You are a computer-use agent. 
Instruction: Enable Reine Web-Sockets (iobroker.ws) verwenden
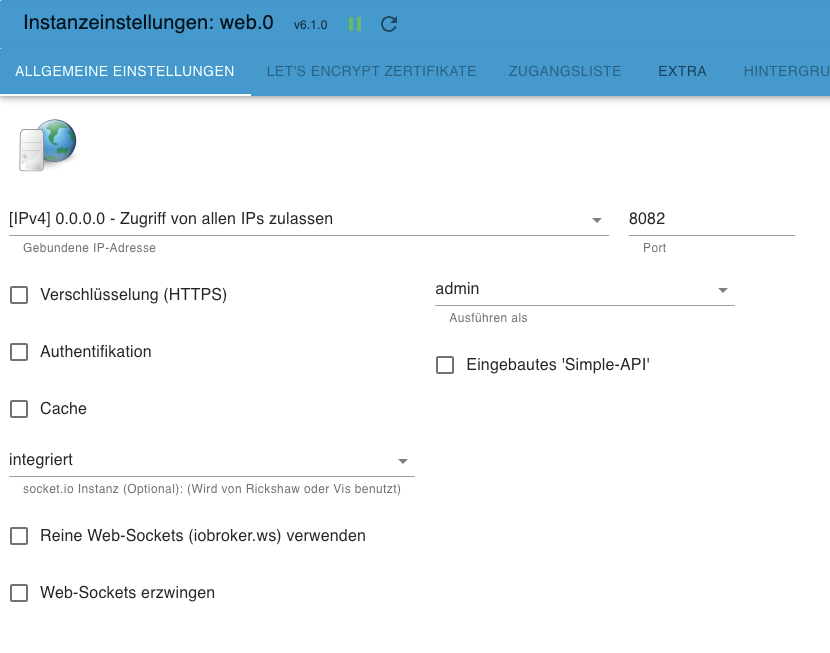[x=19, y=536]
